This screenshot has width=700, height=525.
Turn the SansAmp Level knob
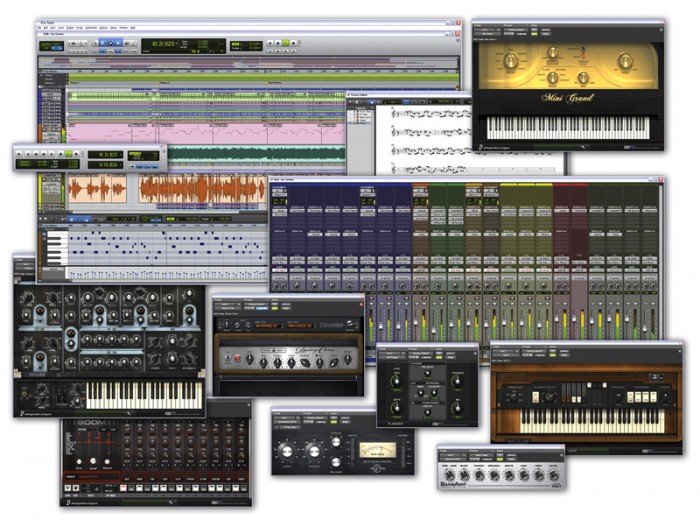pos(554,476)
